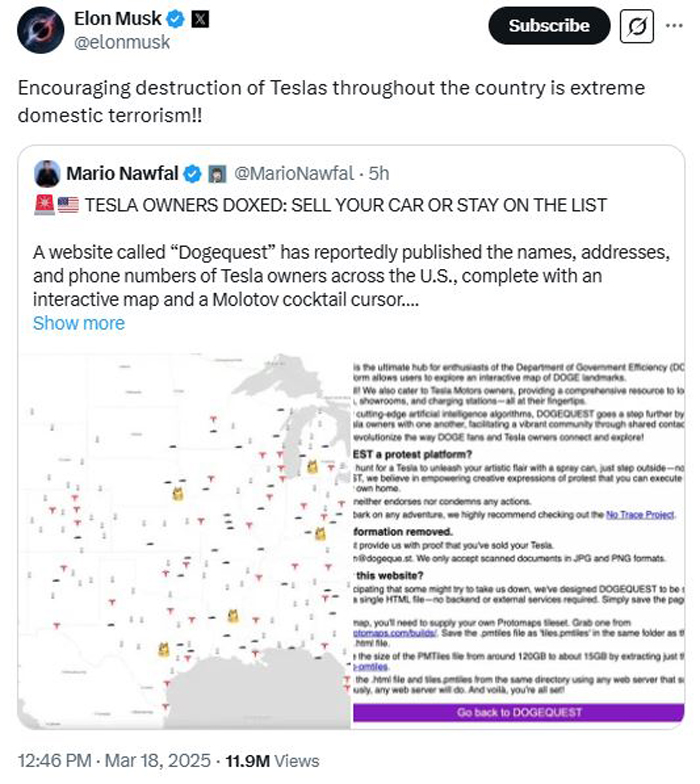This screenshot has width=700, height=784.
Task: Click the X affiliation badge beside Elon Musk
Action: click(198, 20)
